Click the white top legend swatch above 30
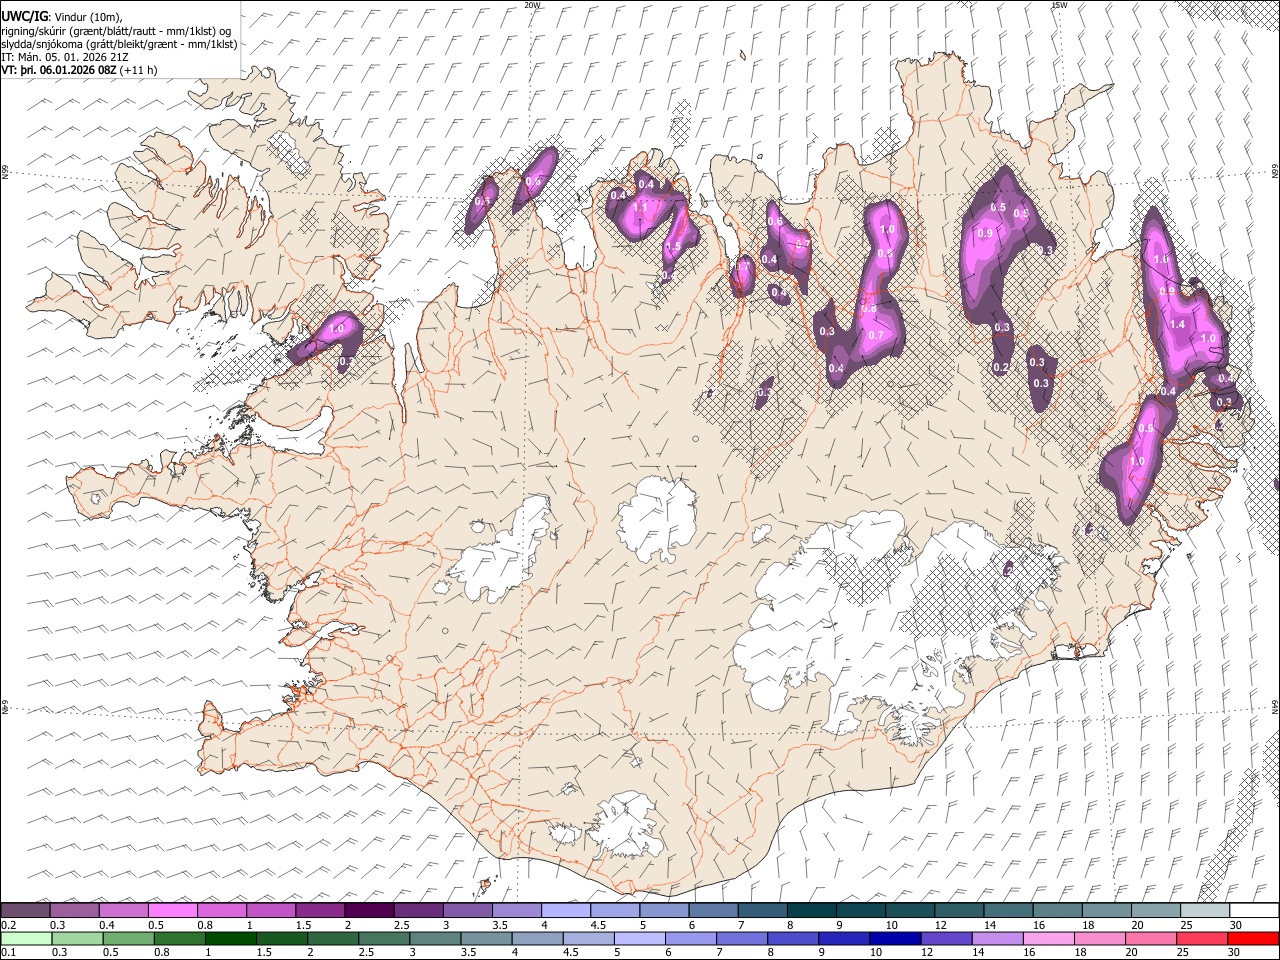Image resolution: width=1280 pixels, height=960 pixels. click(x=1253, y=911)
